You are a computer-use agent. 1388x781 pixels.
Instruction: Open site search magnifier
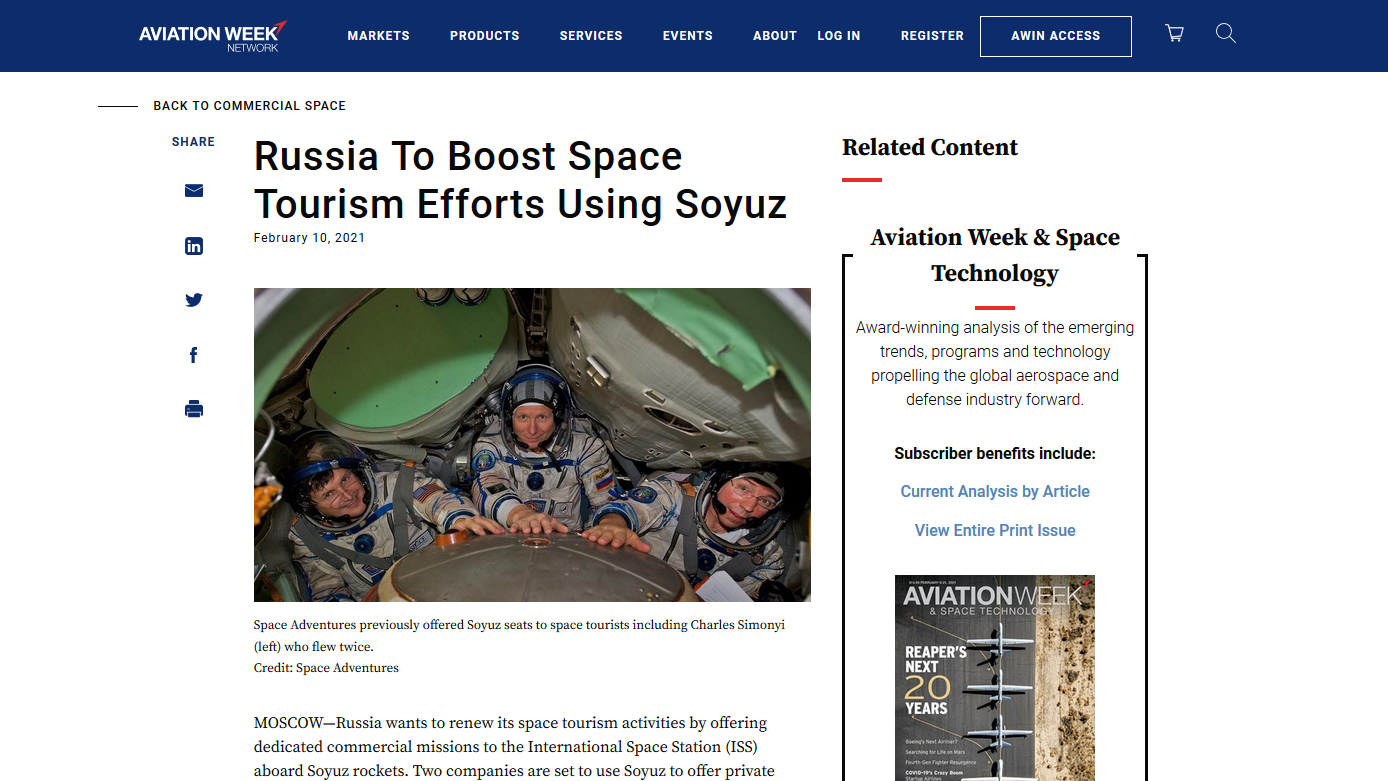[x=1226, y=34]
